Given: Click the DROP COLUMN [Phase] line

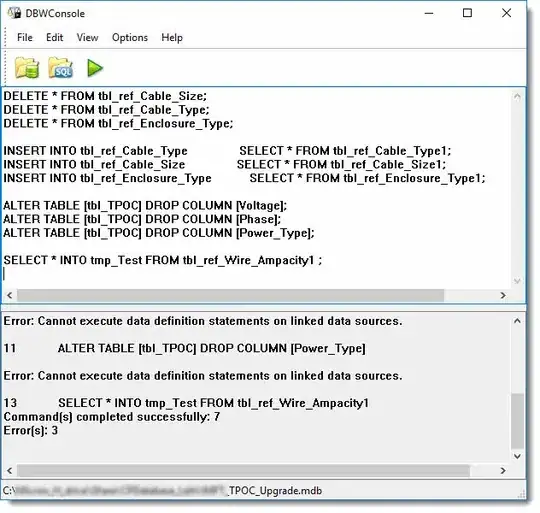Looking at the screenshot, I should (x=142, y=219).
